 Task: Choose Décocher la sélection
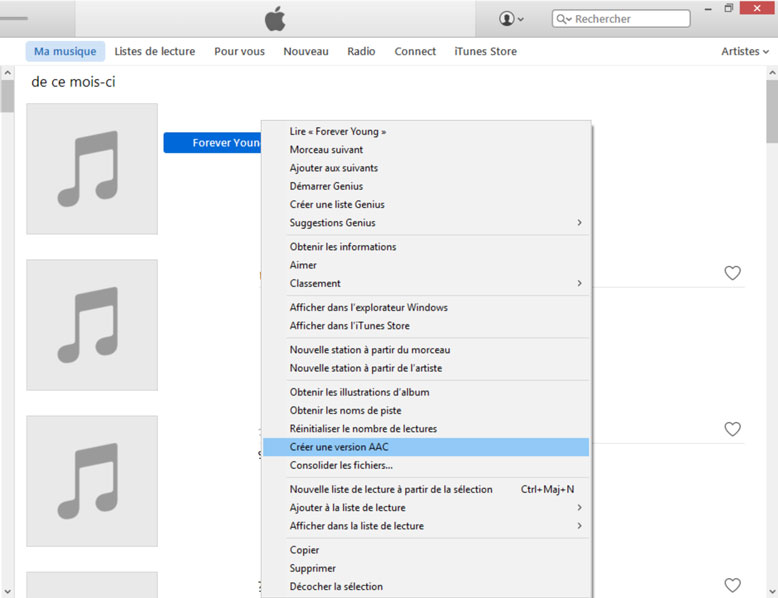(426, 587)
